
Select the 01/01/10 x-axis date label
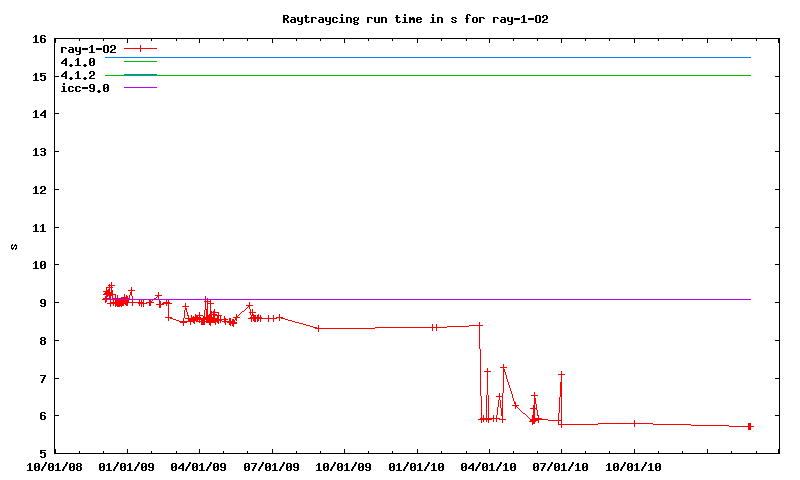[x=417, y=467]
